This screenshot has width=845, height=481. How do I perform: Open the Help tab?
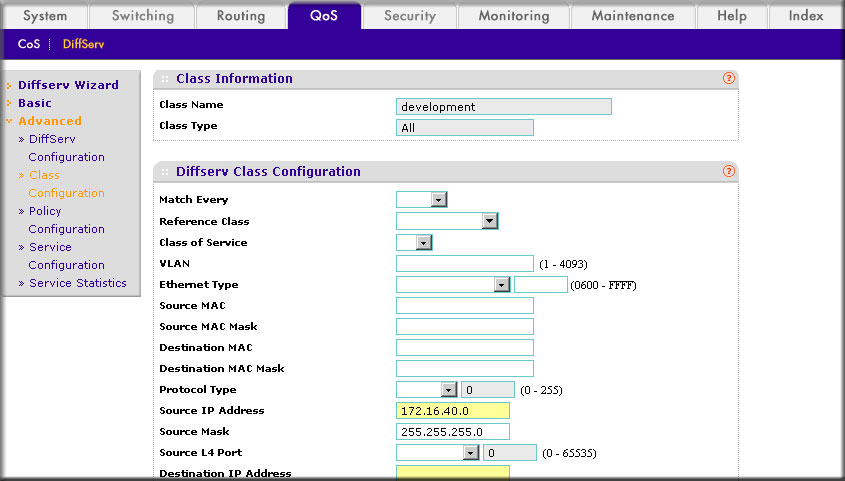click(732, 16)
